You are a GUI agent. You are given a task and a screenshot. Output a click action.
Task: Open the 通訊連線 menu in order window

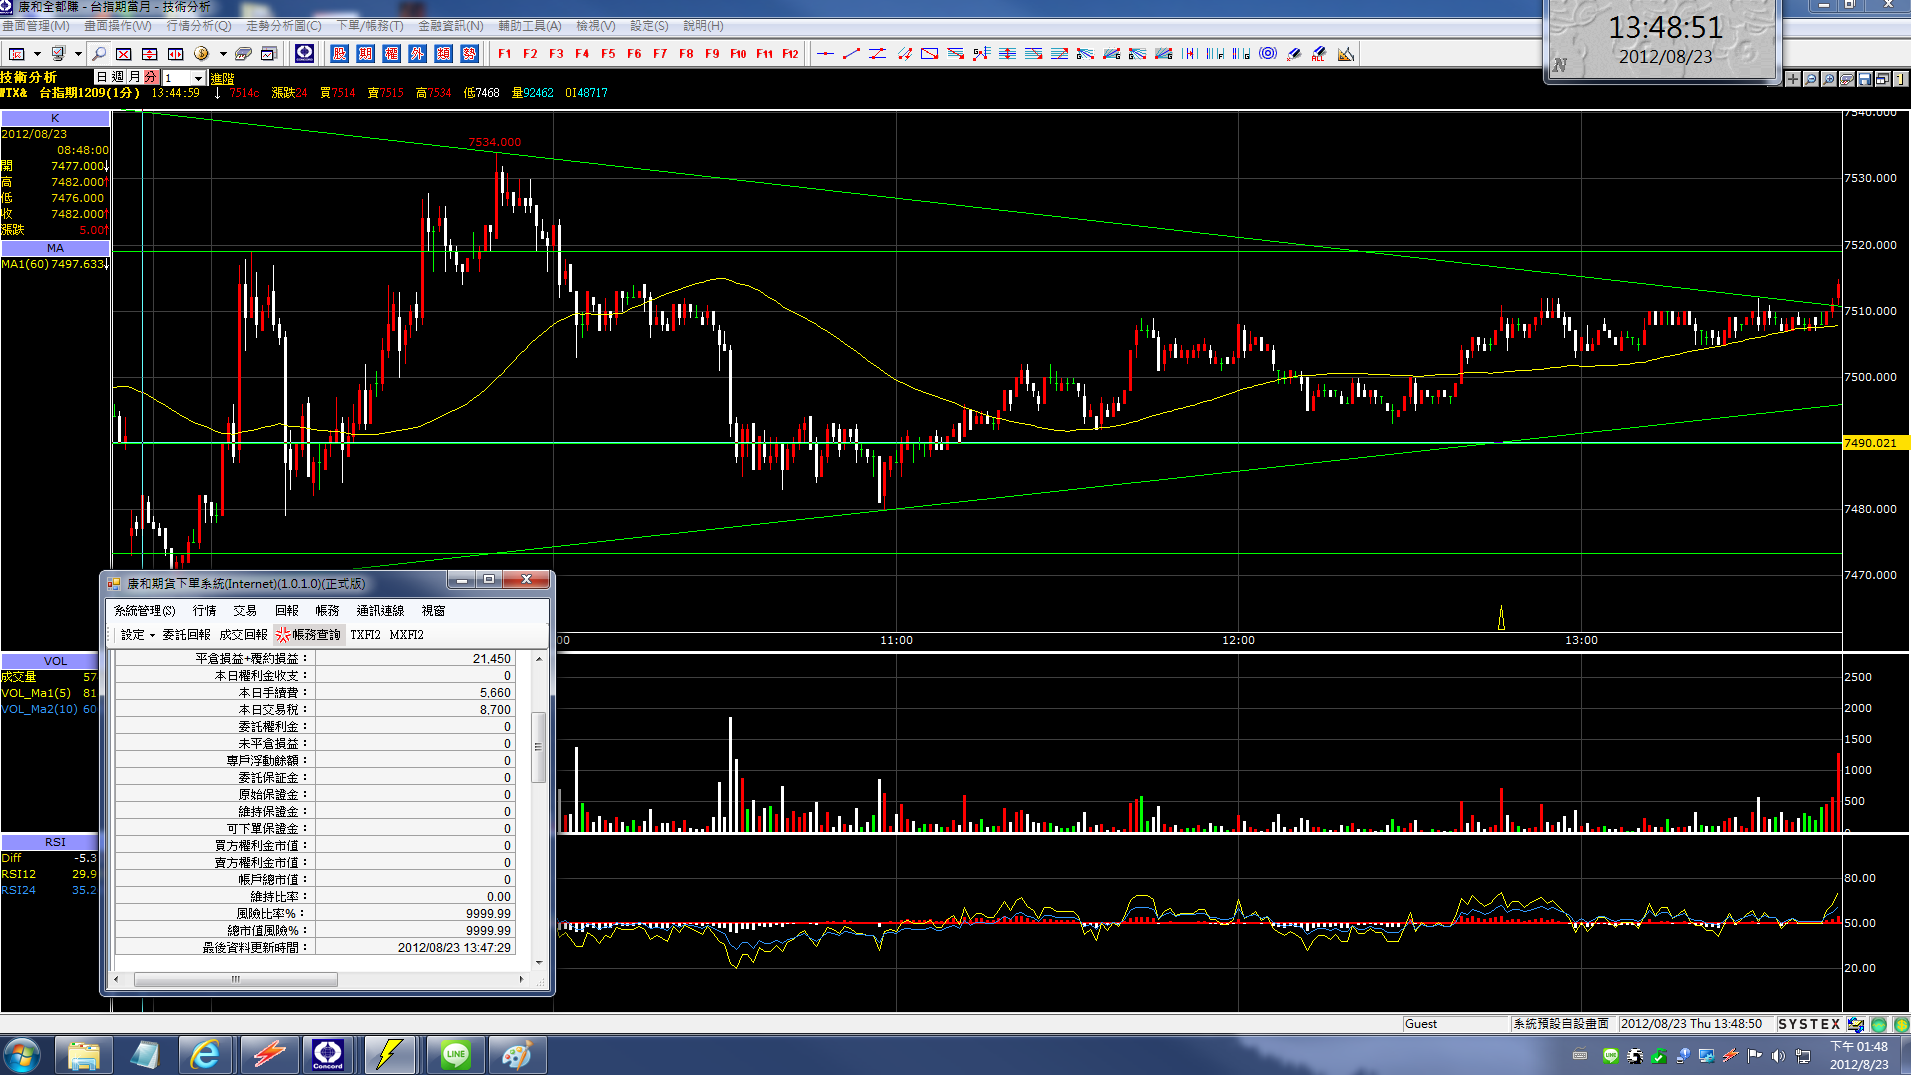click(x=380, y=611)
